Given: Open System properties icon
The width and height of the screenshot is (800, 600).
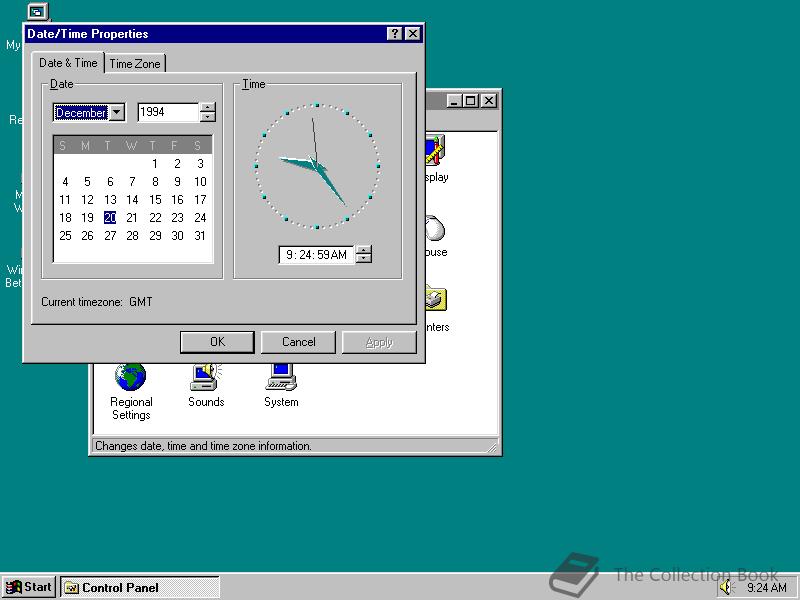Looking at the screenshot, I should click(280, 378).
